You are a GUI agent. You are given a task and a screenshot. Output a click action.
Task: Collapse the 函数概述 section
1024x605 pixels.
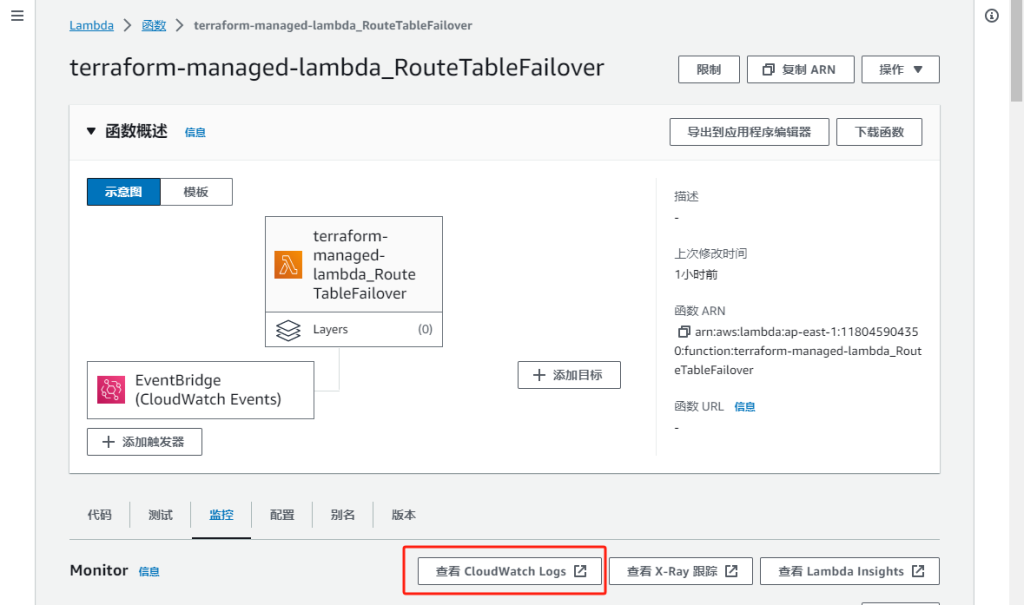pyautogui.click(x=92, y=131)
